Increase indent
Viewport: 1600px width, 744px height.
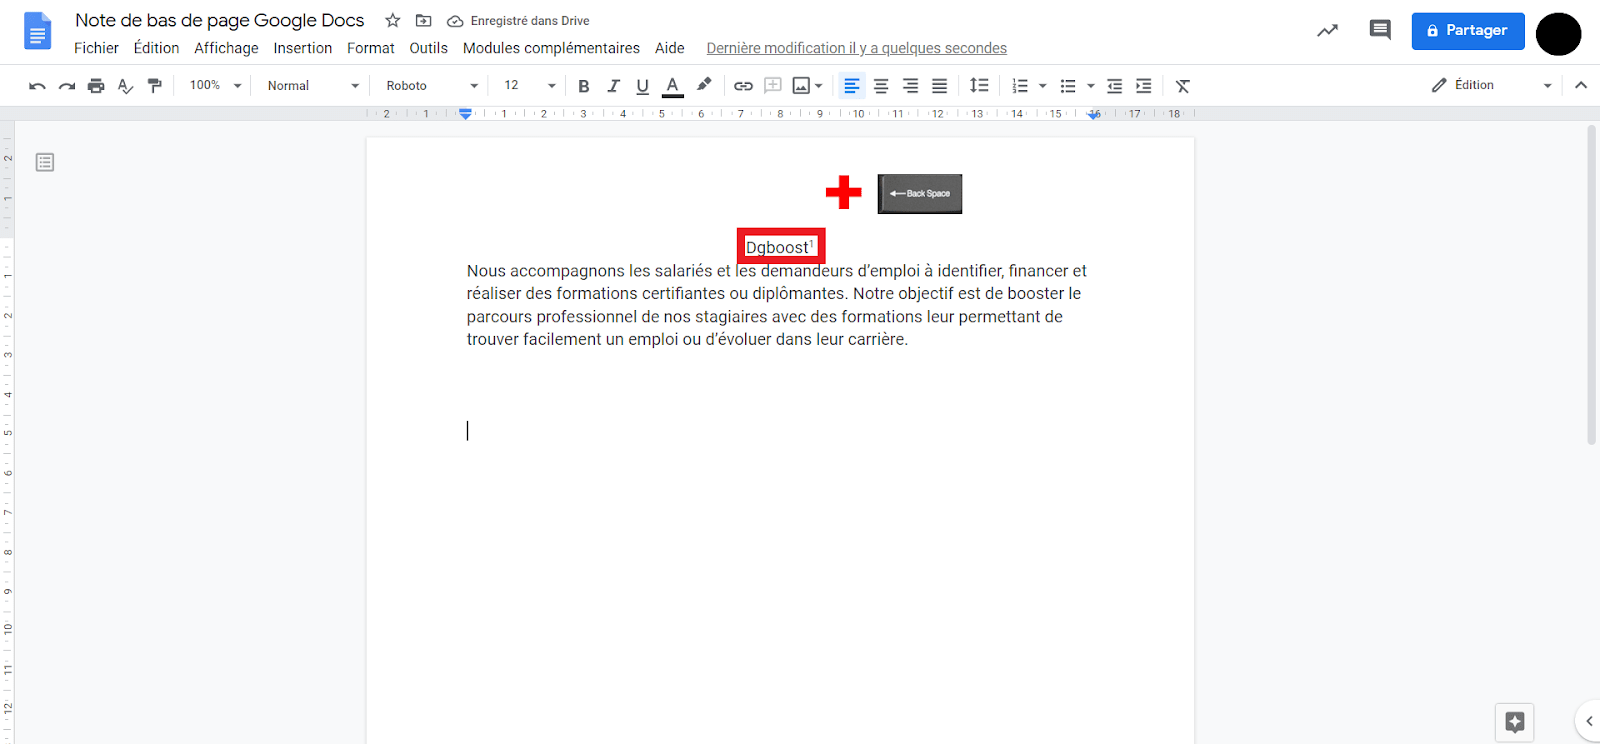pyautogui.click(x=1143, y=86)
